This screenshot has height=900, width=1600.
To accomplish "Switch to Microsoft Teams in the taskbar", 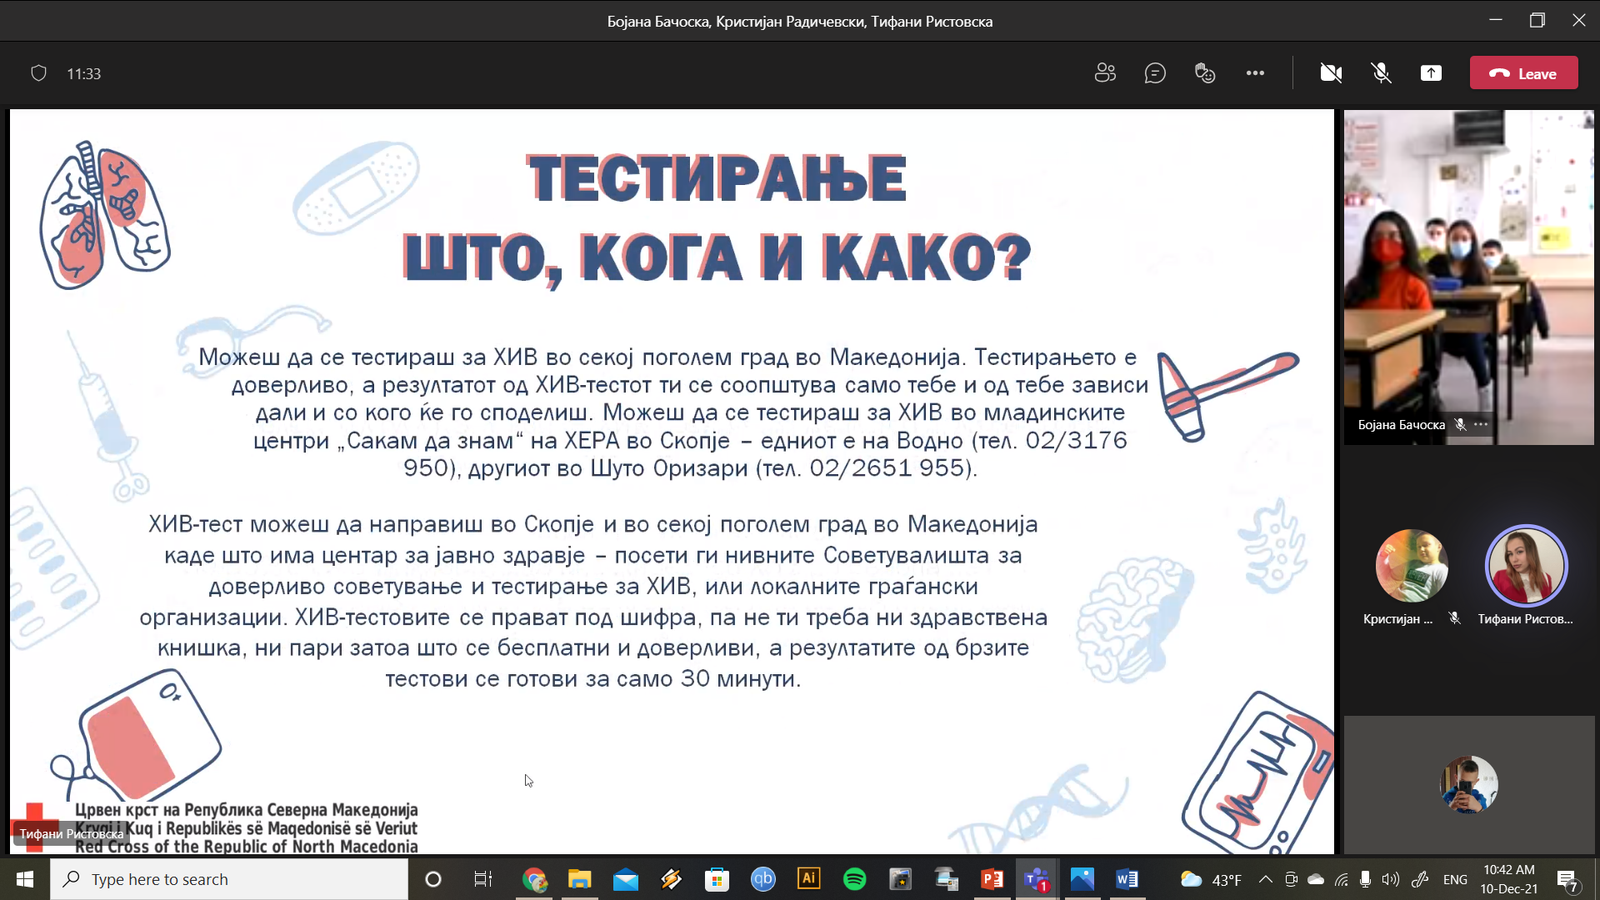I will coord(1037,879).
